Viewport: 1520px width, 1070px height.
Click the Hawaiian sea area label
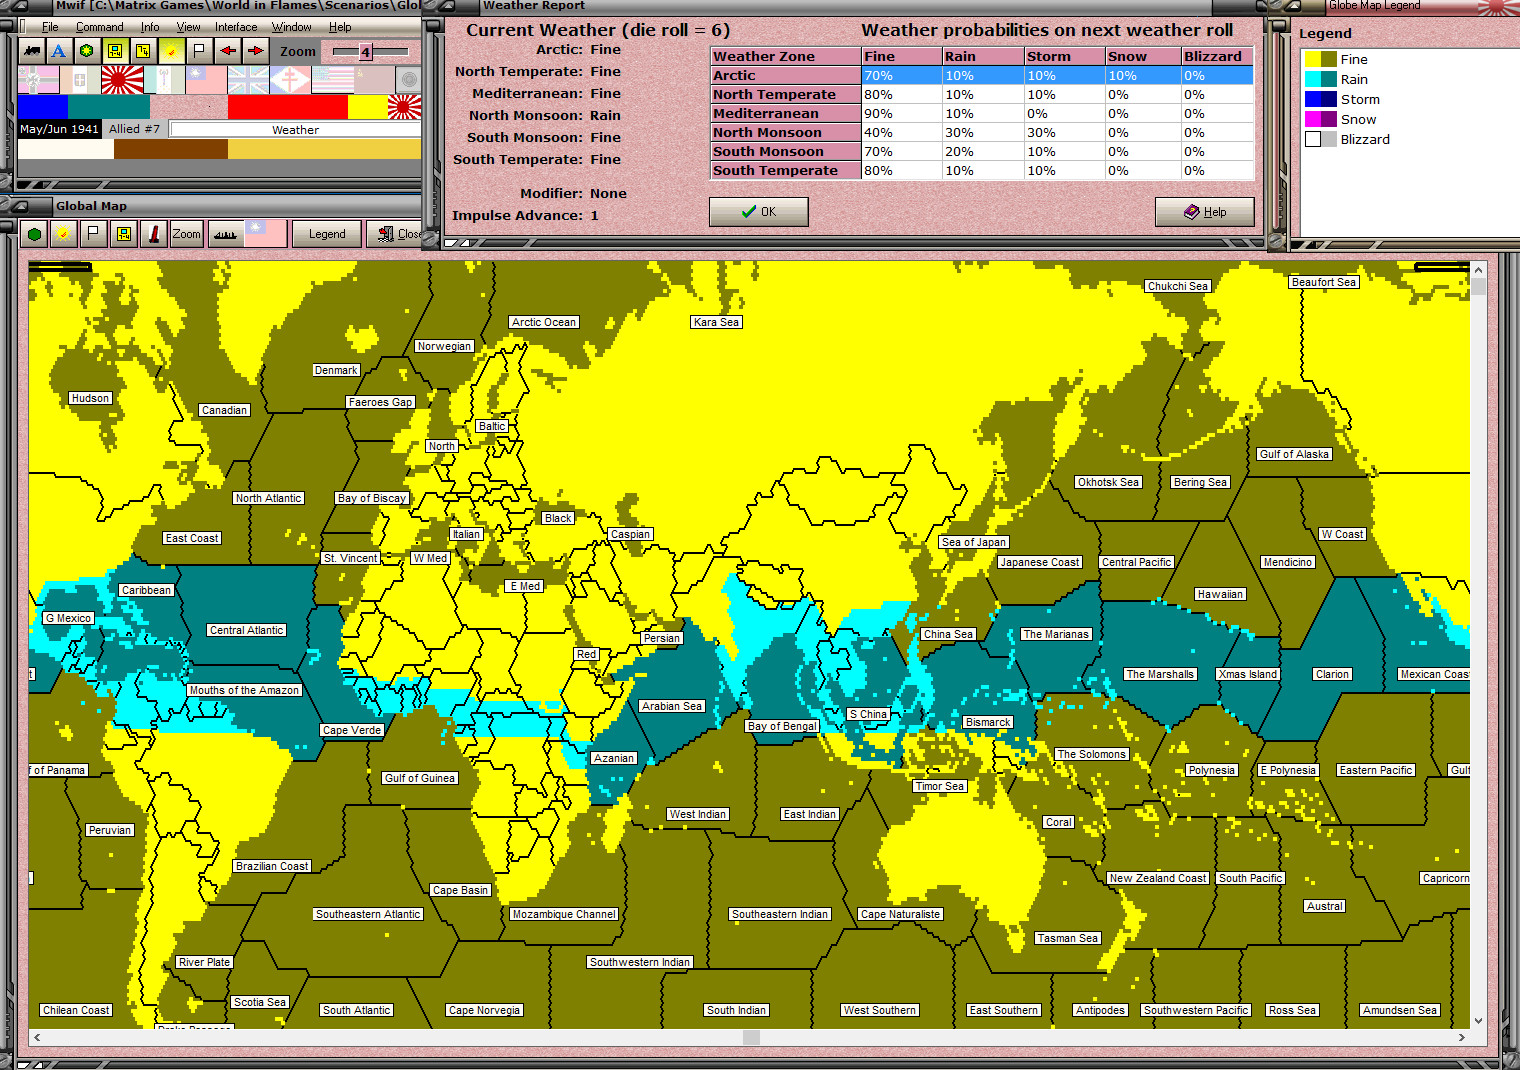tap(1220, 594)
